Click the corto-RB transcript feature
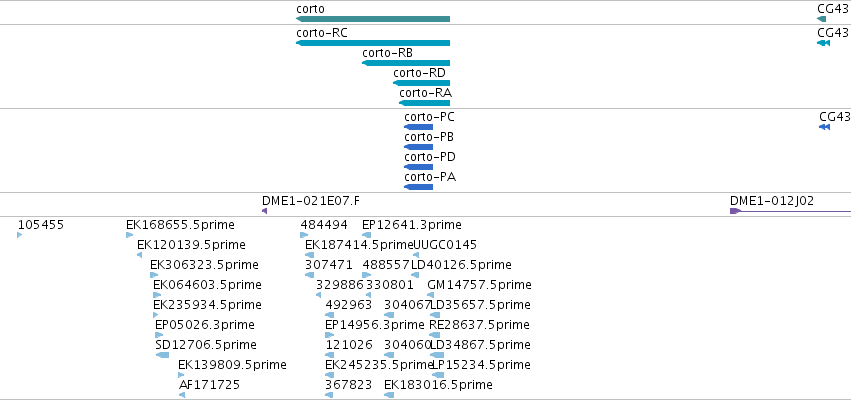This screenshot has width=851, height=400. pos(406,63)
